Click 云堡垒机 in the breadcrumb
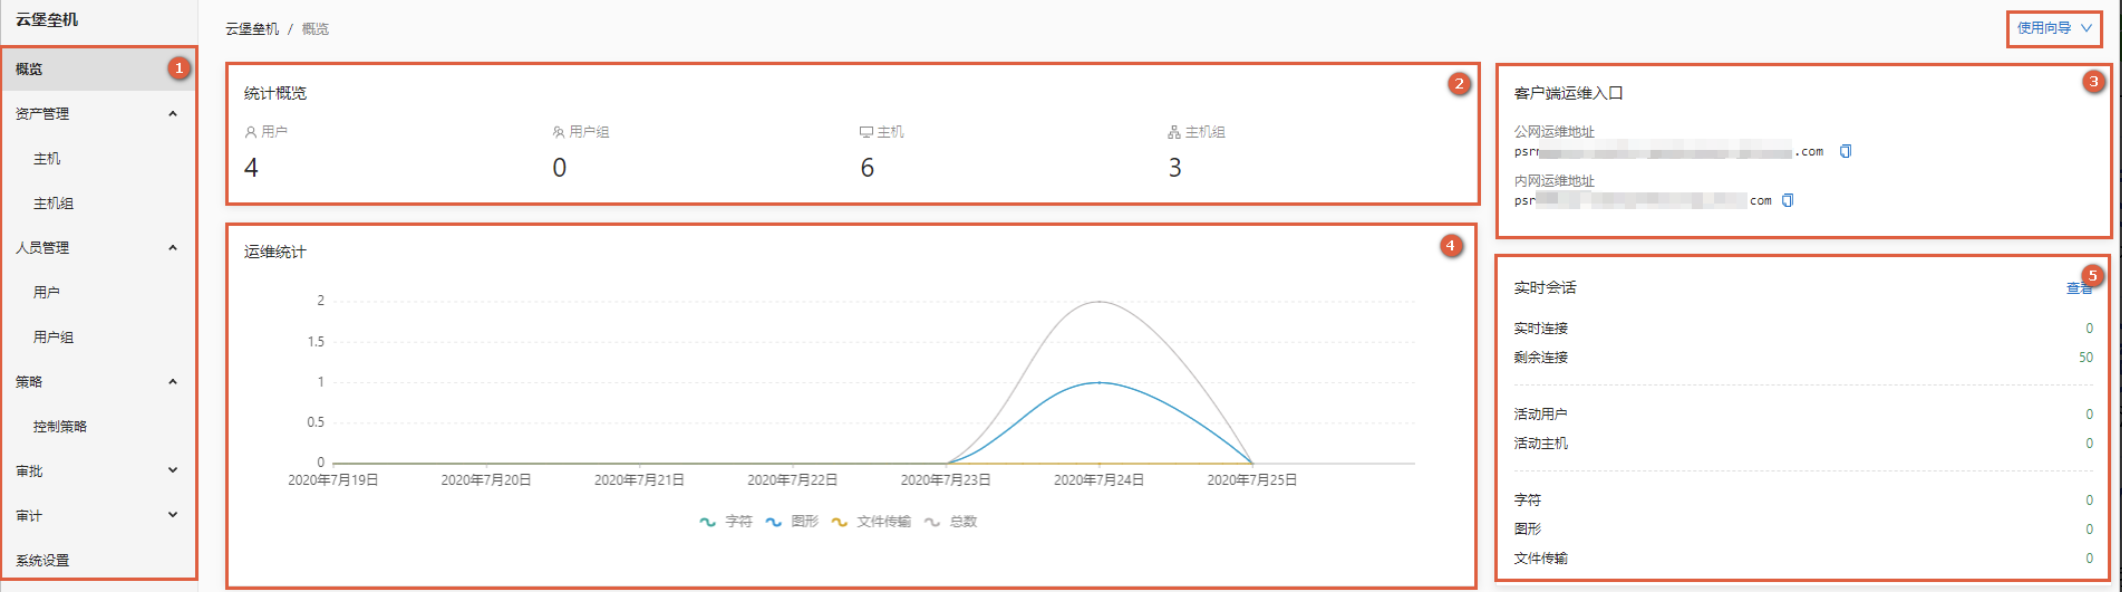Viewport: 2122px width, 592px height. coord(252,29)
